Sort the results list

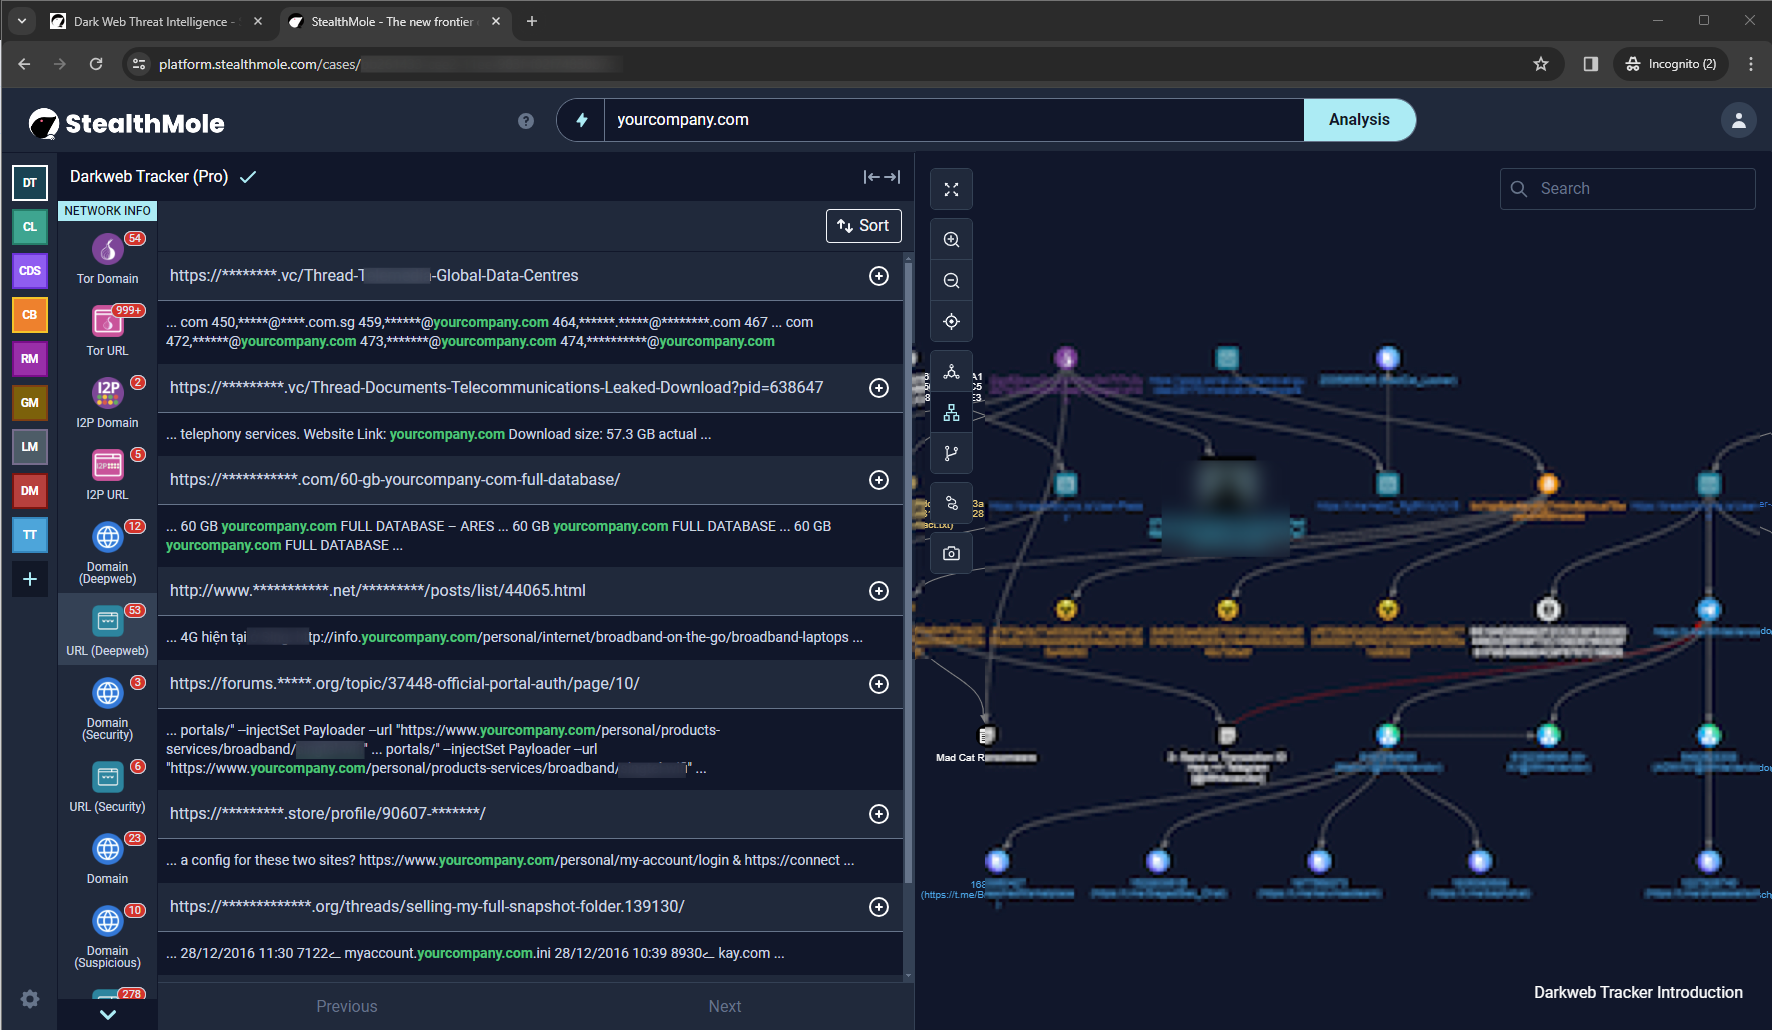tap(864, 226)
